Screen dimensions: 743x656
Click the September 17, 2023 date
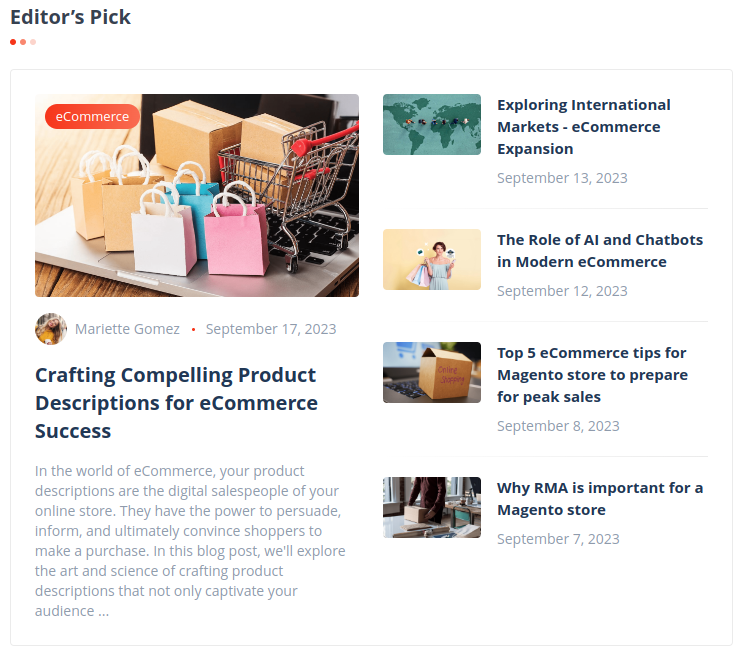[x=271, y=329]
